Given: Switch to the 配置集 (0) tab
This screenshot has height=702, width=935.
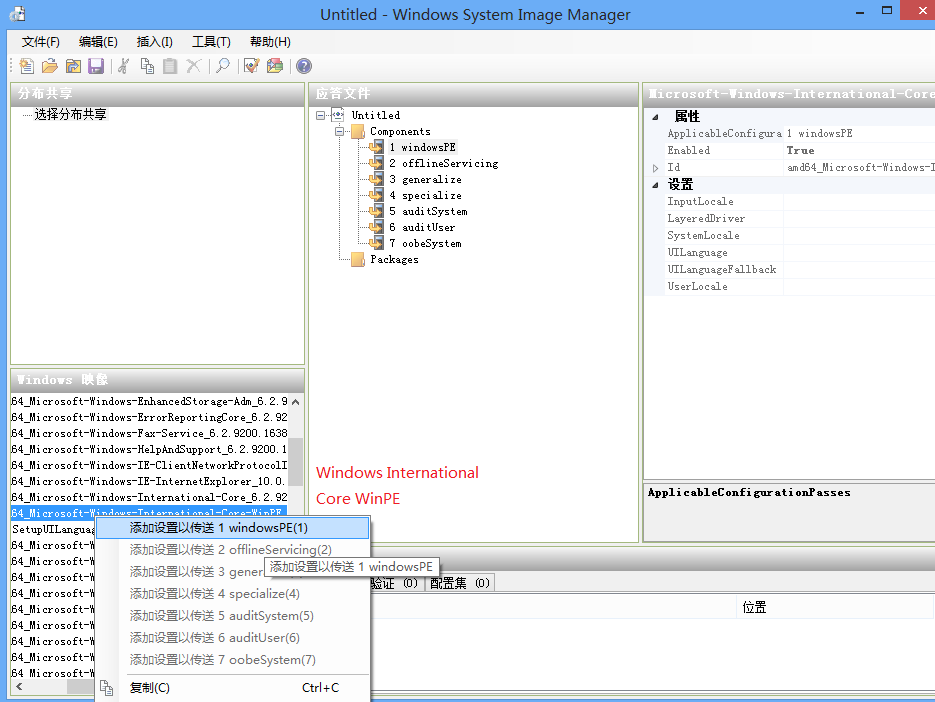Looking at the screenshot, I should tap(460, 583).
